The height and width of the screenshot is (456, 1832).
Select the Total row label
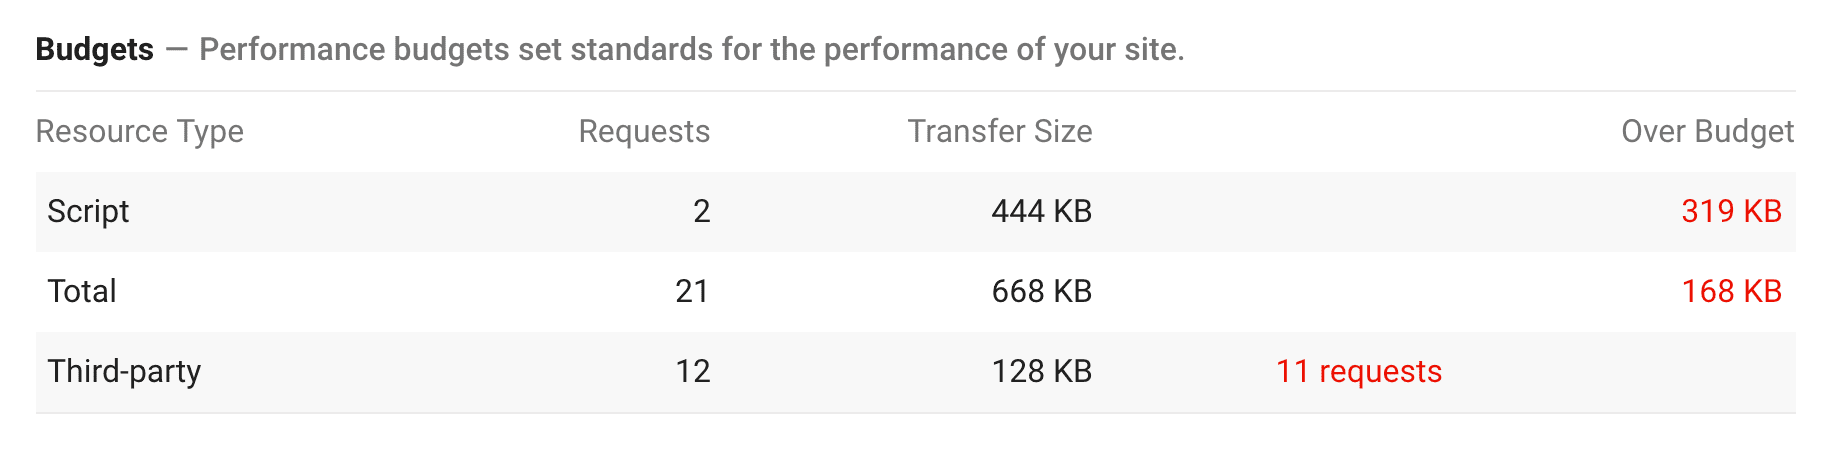(82, 291)
